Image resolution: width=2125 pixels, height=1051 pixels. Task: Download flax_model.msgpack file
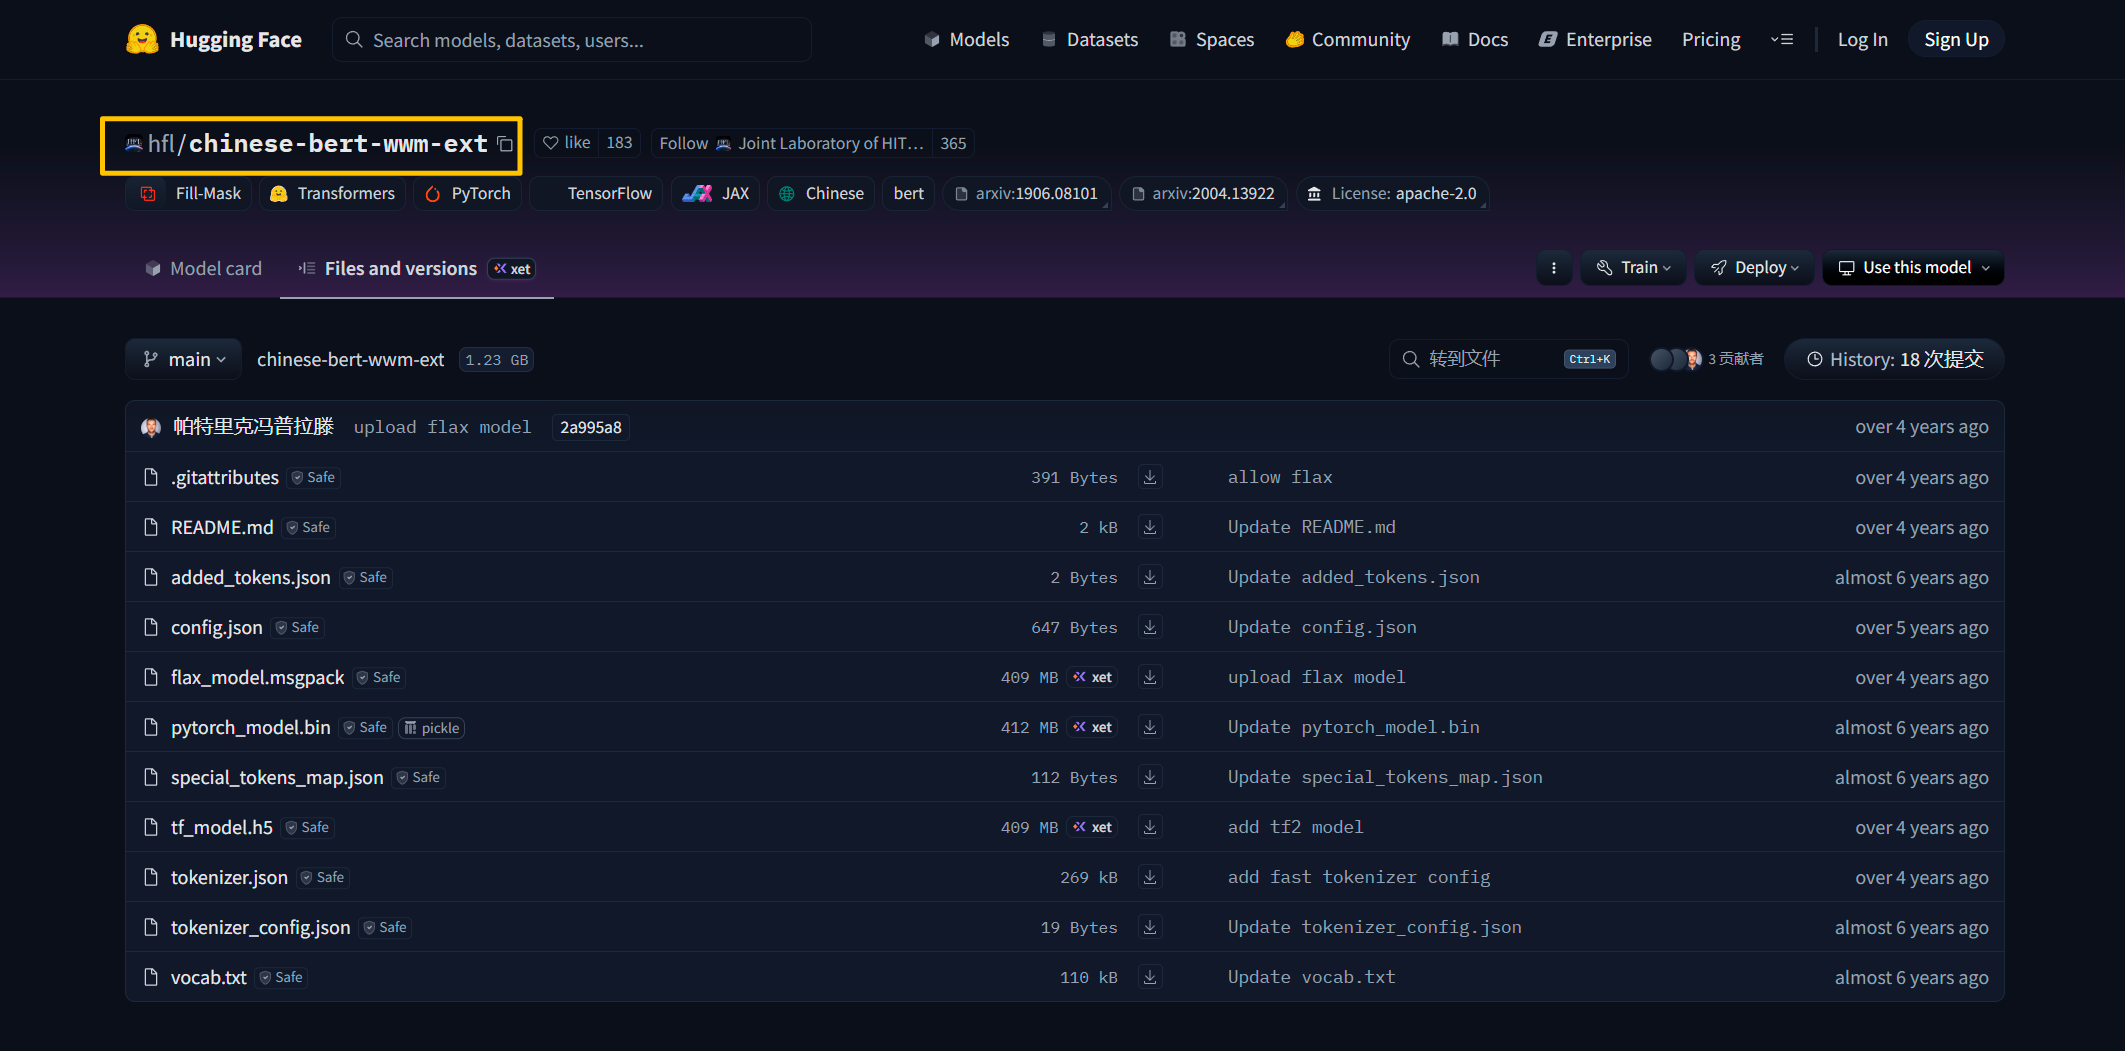pos(1150,677)
